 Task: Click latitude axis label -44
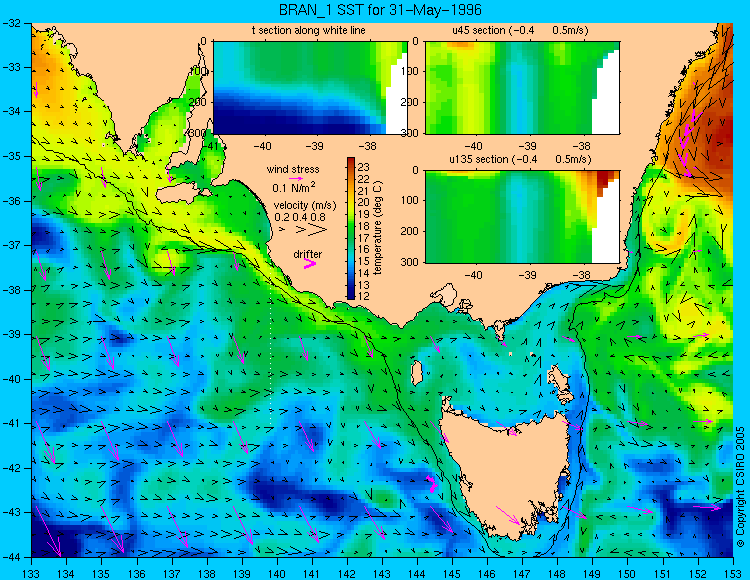click(x=11, y=557)
